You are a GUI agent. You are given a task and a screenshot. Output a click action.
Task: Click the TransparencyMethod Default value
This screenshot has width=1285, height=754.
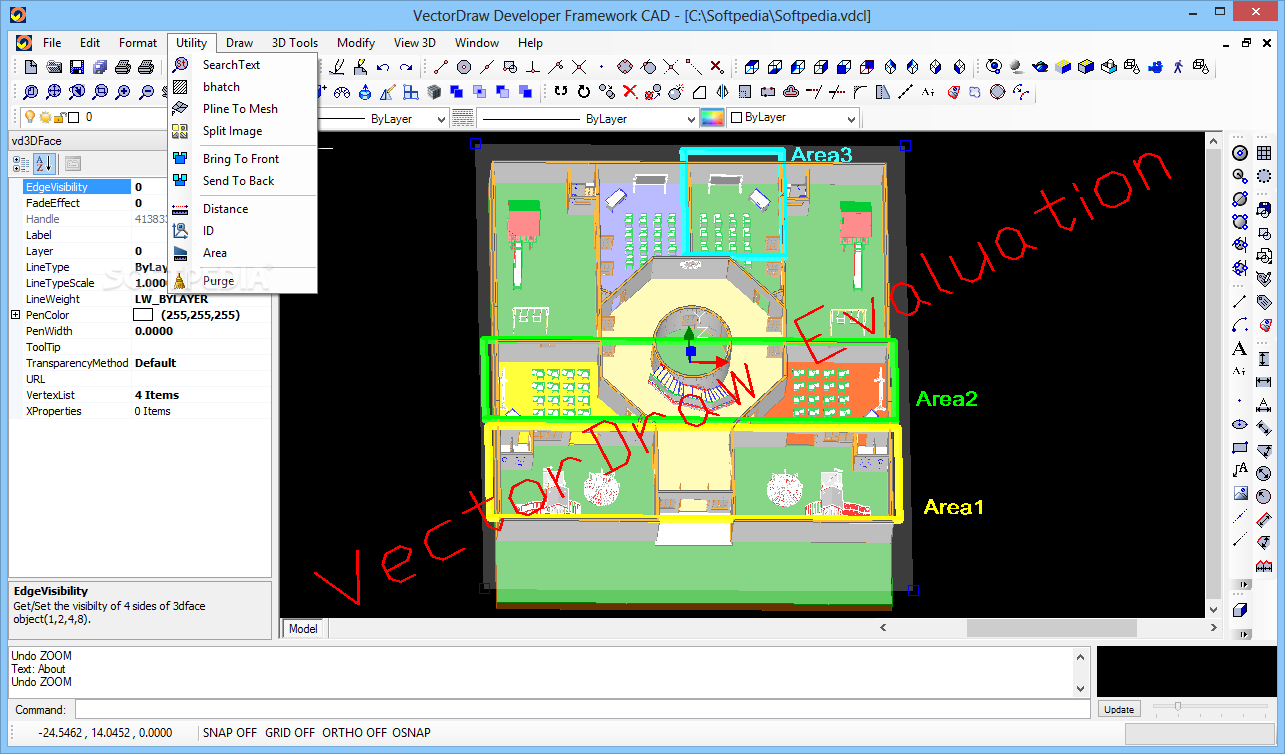coord(155,363)
